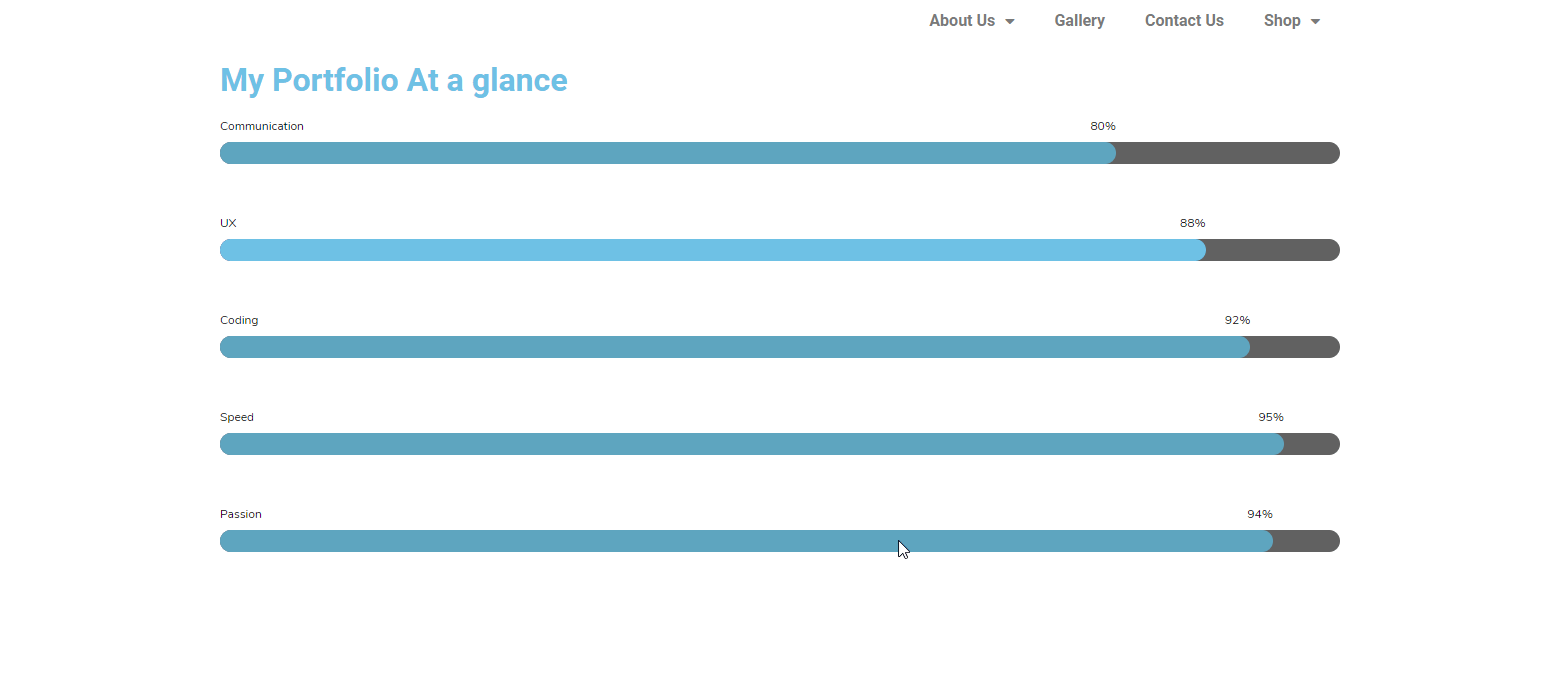1552x681 pixels.
Task: Open the Shop menu item
Action: tap(1291, 21)
